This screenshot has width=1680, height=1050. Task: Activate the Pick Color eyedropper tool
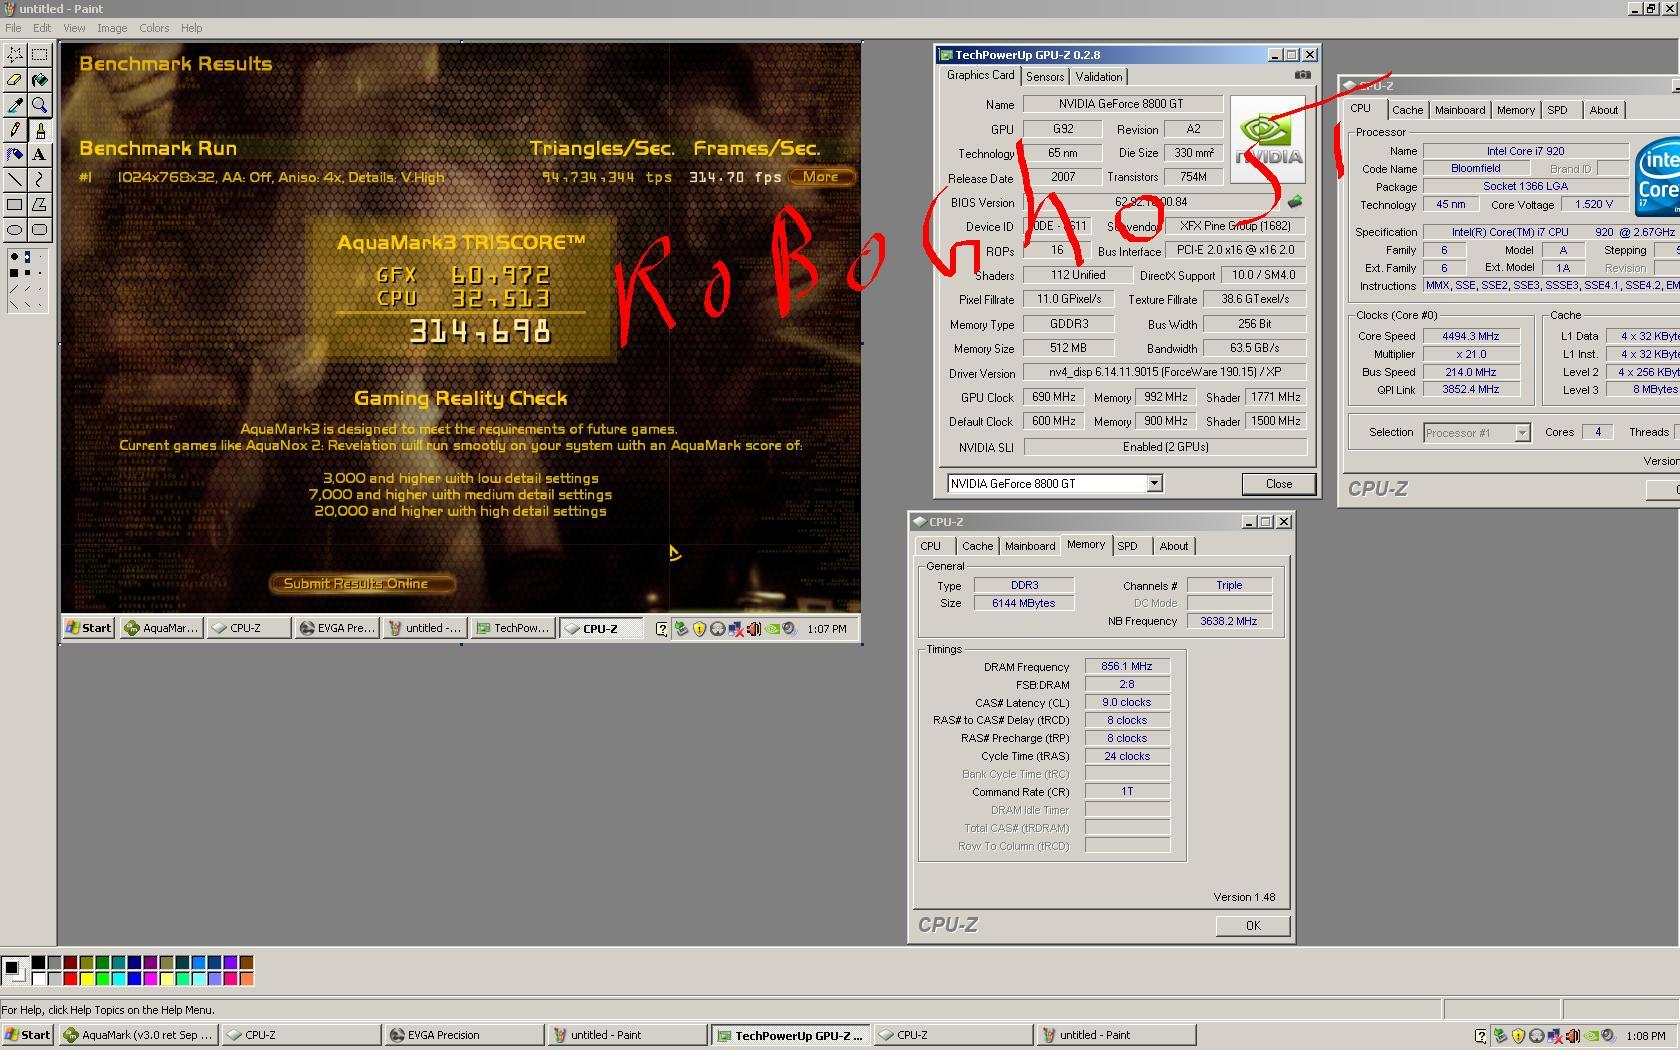pos(15,105)
